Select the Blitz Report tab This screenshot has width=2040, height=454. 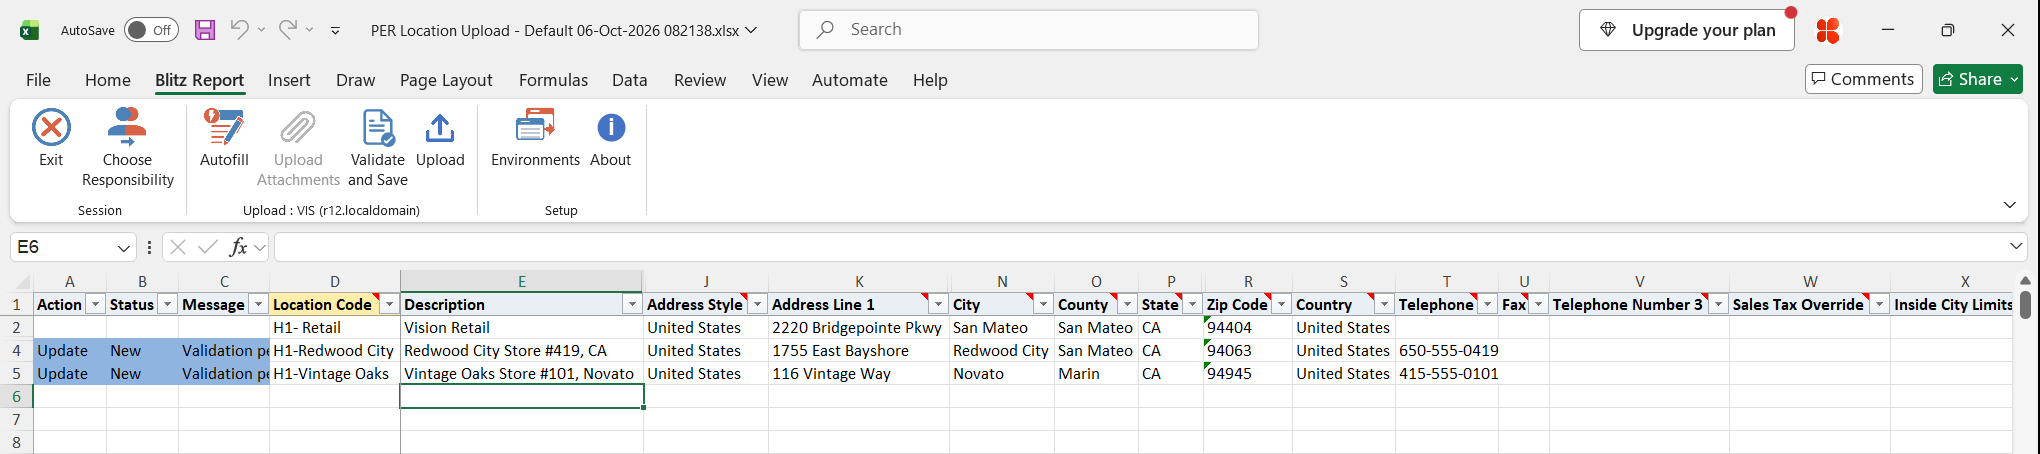199,80
